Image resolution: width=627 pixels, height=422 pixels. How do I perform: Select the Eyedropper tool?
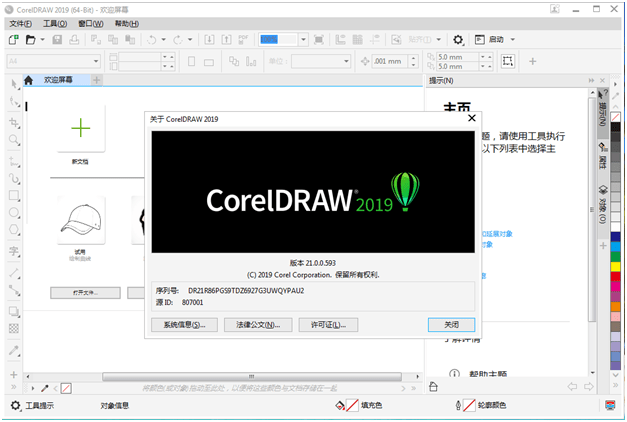pos(14,350)
